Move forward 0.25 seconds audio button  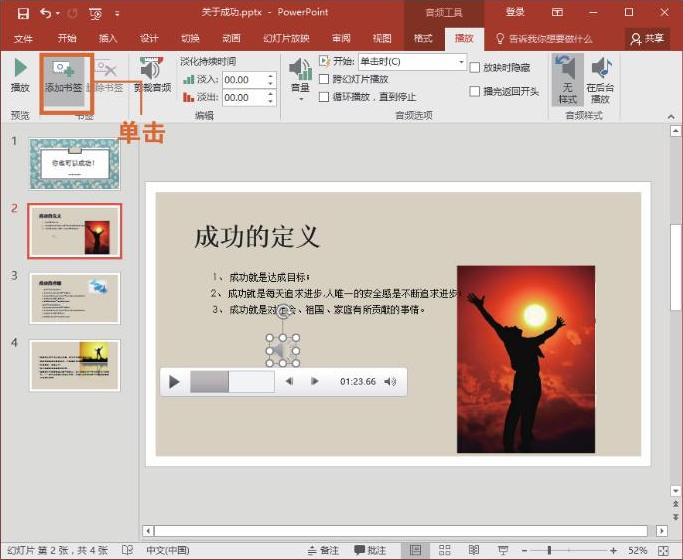[x=314, y=381]
